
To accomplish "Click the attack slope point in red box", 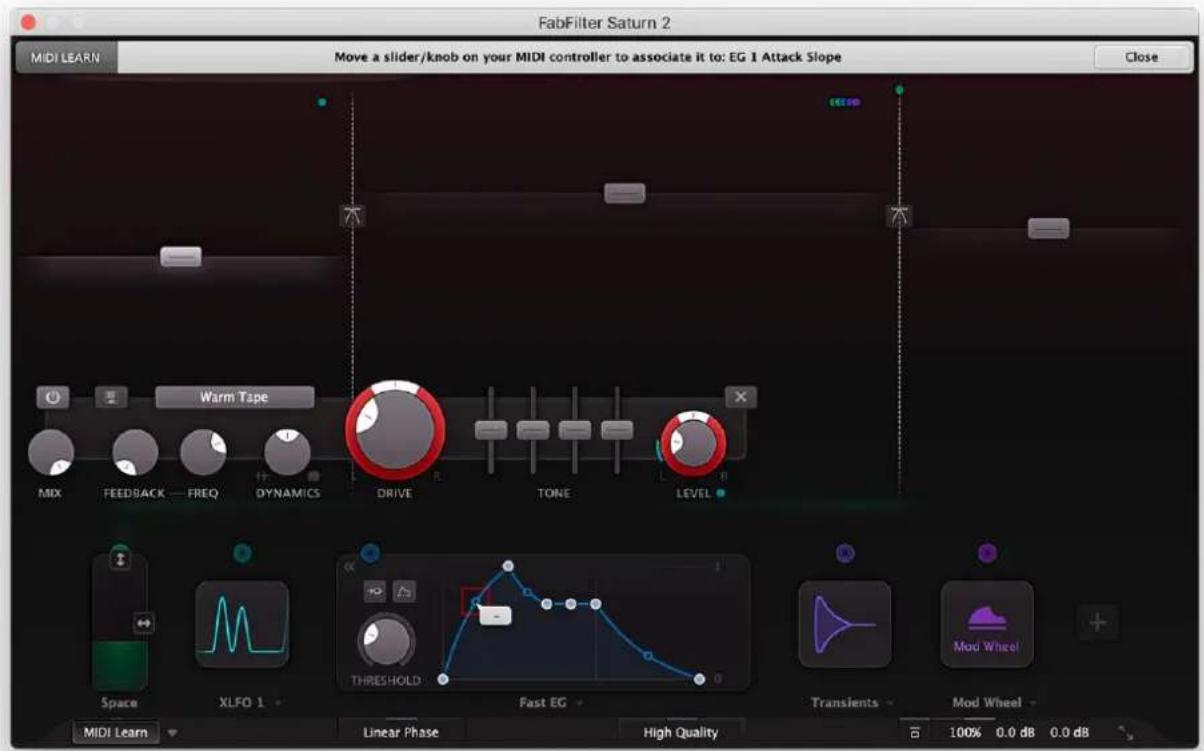I will [x=475, y=601].
